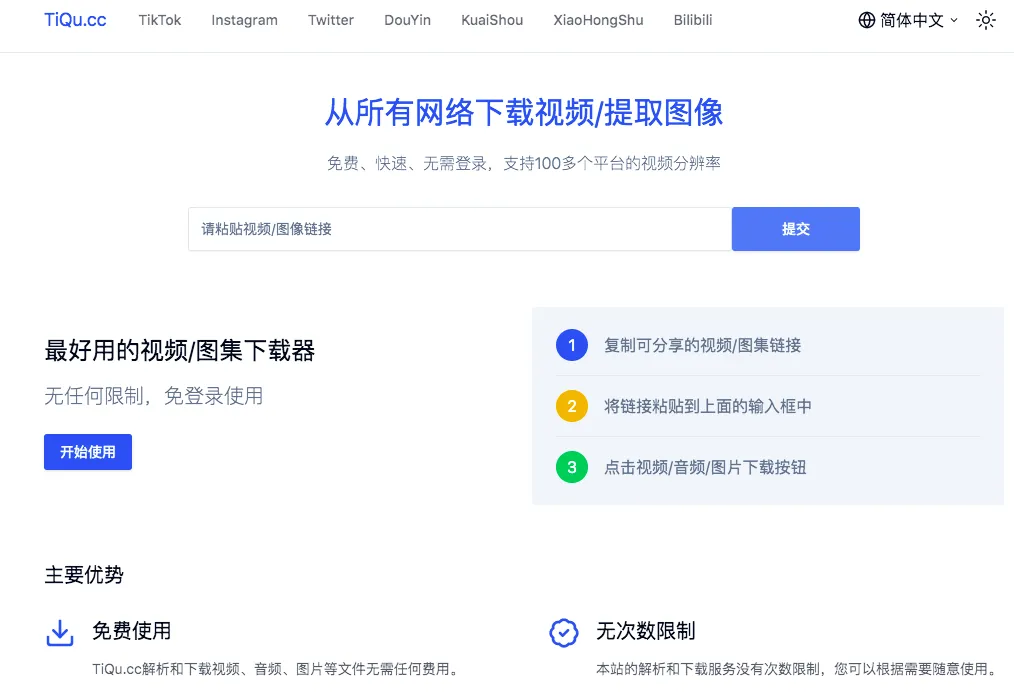Screen dimensions: 1014x698
Task: Click the 提交 submit button
Action: [795, 229]
